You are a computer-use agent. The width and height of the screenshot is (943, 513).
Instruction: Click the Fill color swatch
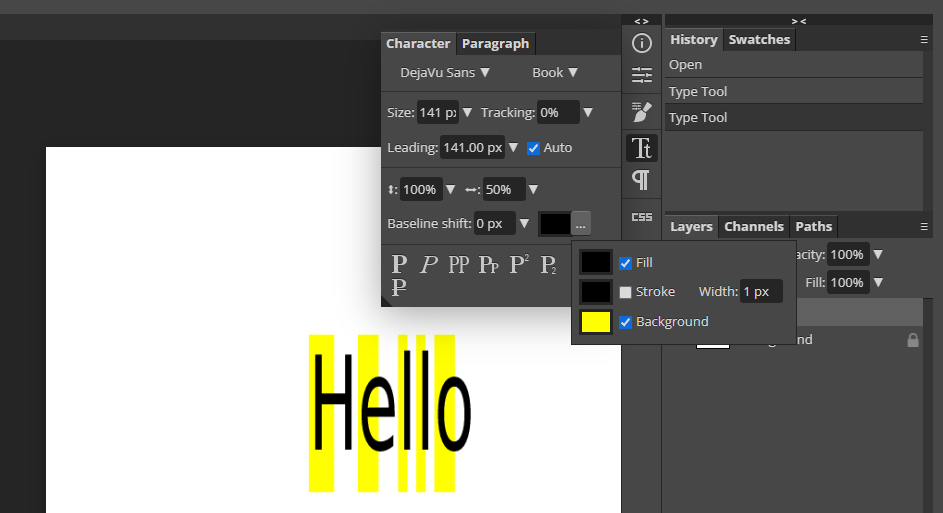[x=596, y=262]
